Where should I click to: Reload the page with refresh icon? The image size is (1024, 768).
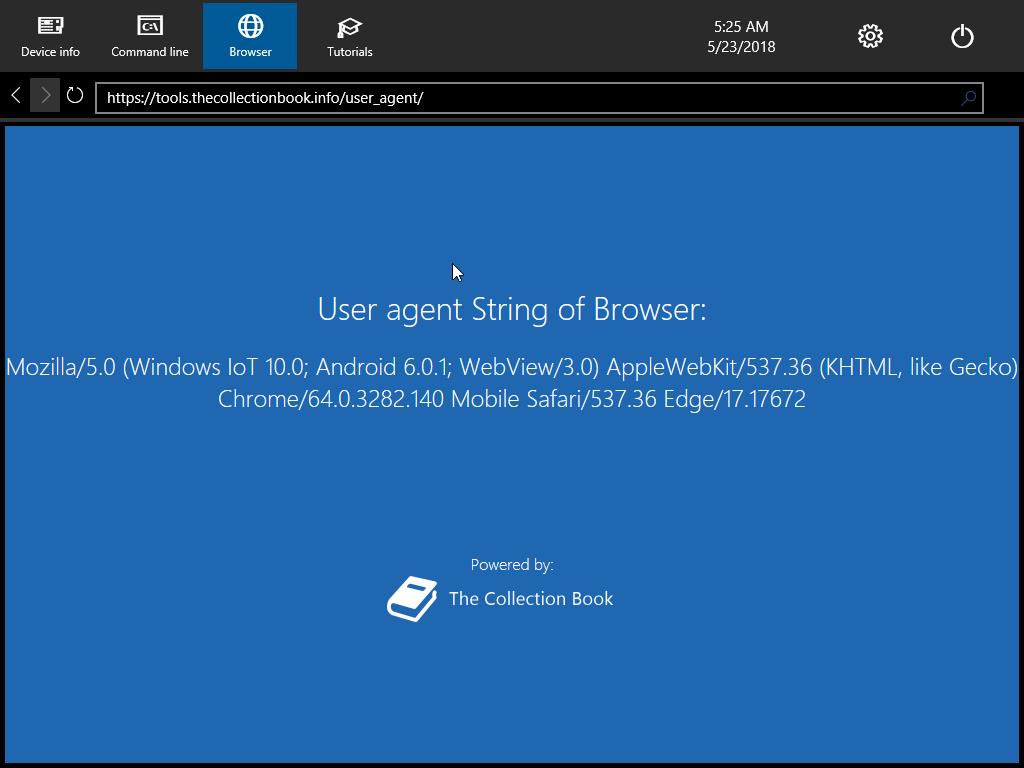point(74,95)
